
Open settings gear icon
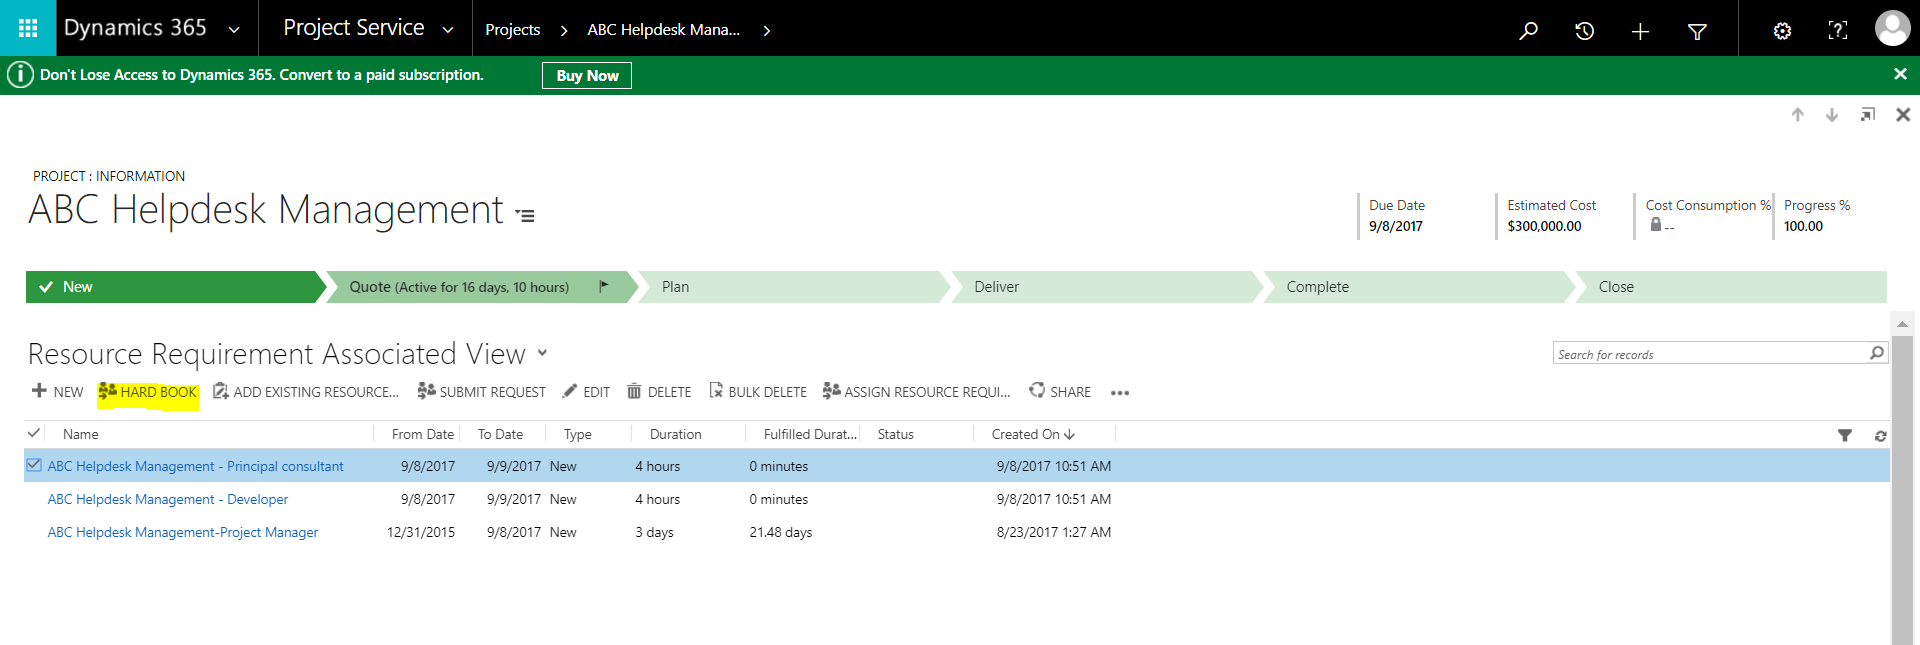(1782, 31)
